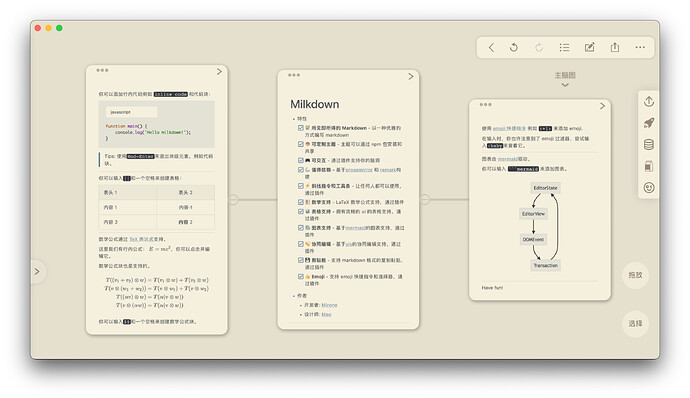Image resolution: width=690 pixels, height=398 pixels.
Task: Open the prosemirror link
Action: click(359, 170)
